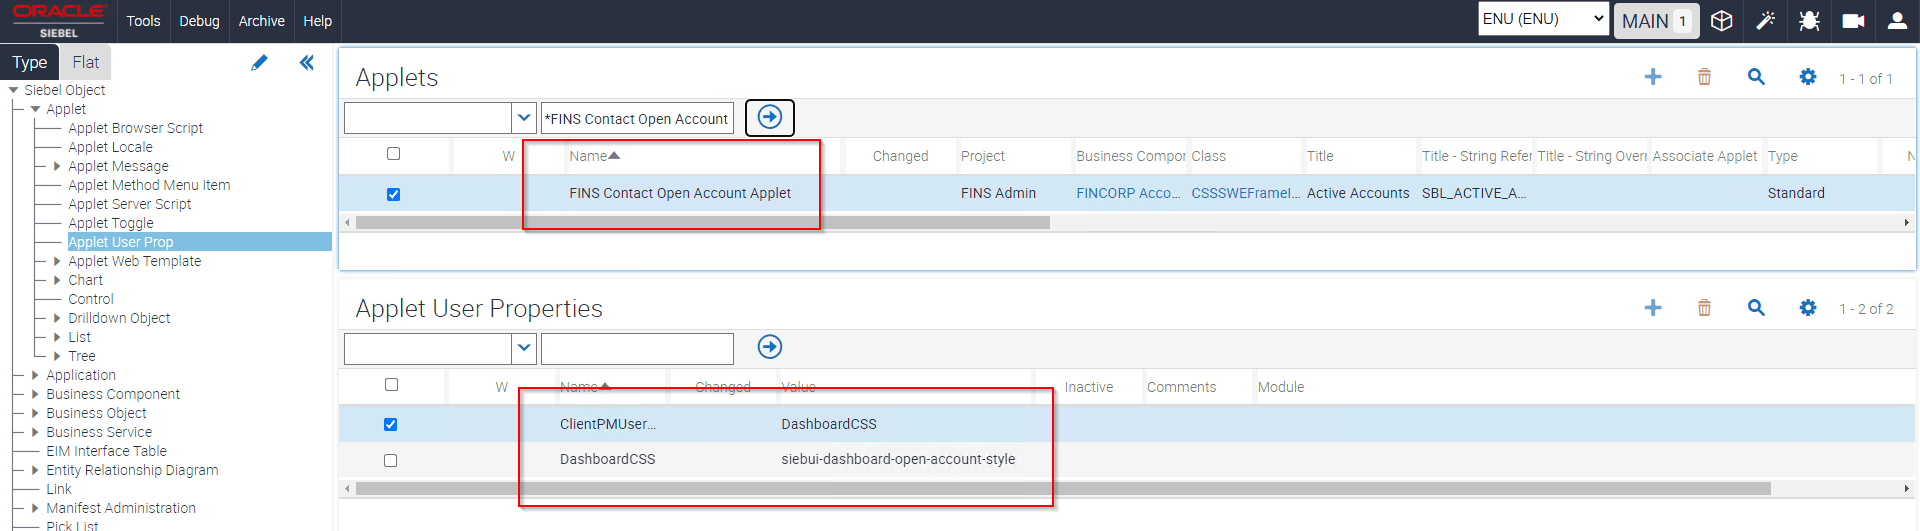Screen dimensions: 1920x531
Task: Open the Help menu
Action: click(317, 21)
